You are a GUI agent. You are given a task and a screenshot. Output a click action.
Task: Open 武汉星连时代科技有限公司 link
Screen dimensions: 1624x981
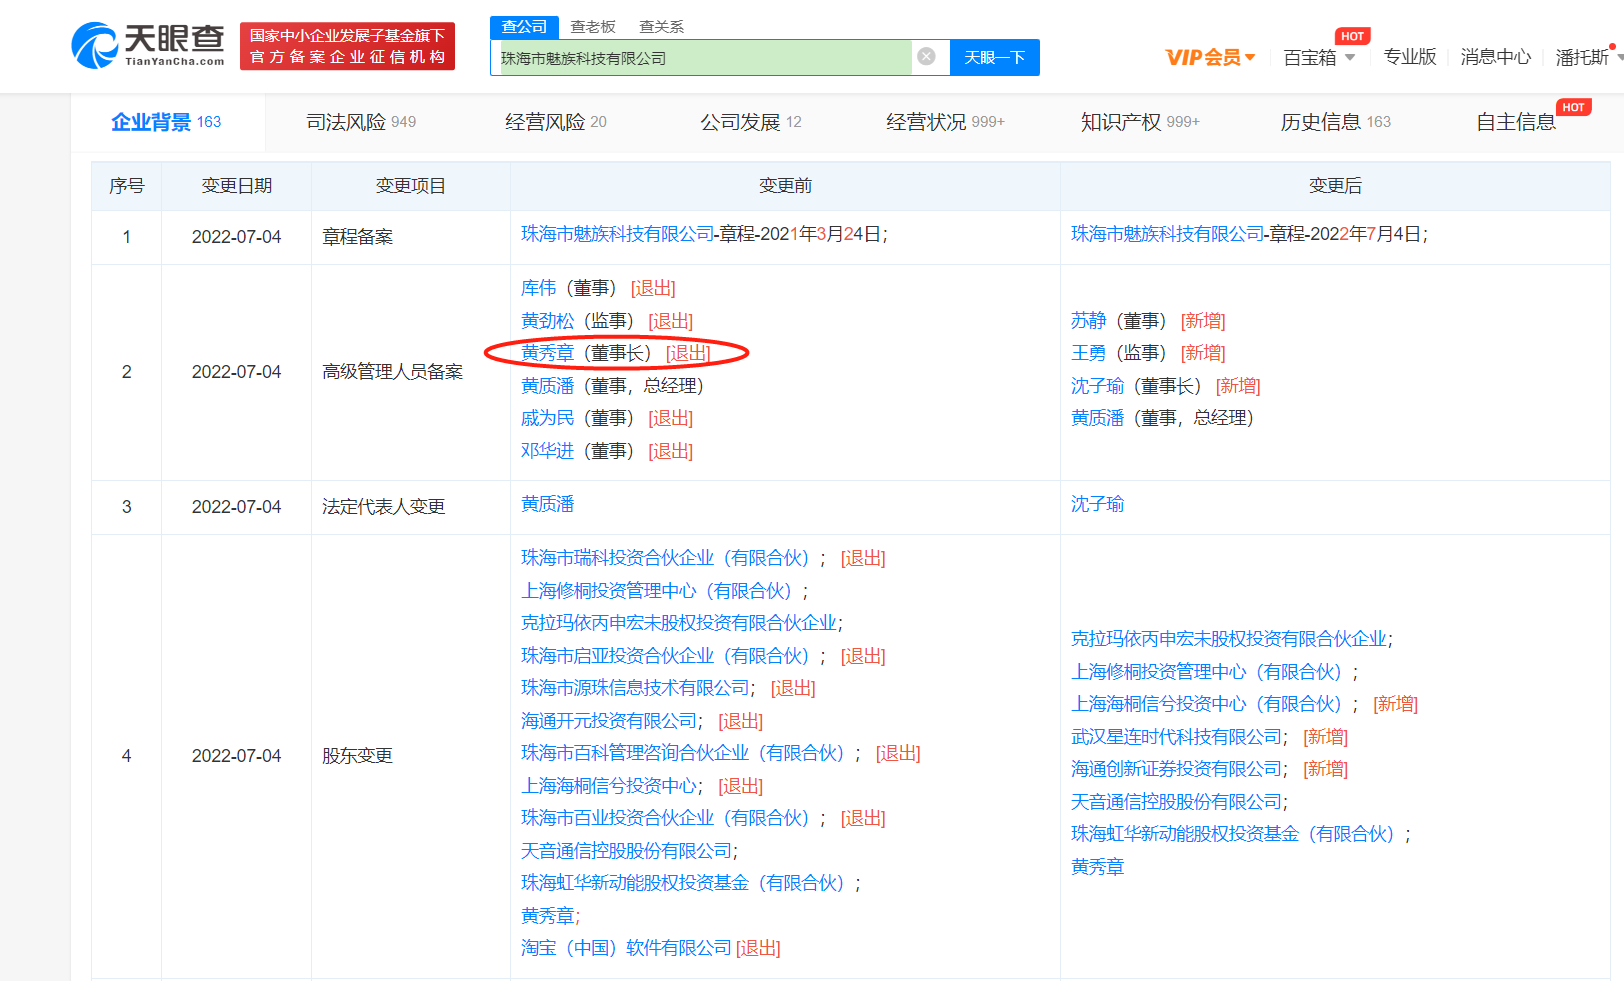click(1176, 737)
